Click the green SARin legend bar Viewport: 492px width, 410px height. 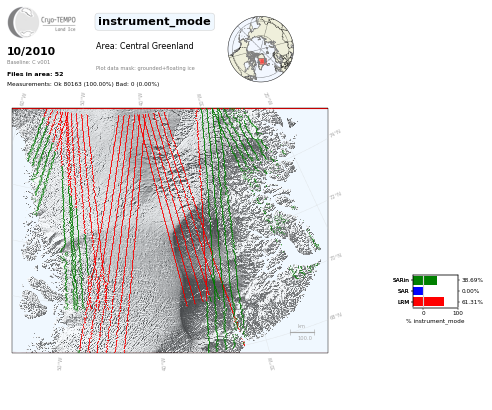pyautogui.click(x=425, y=280)
